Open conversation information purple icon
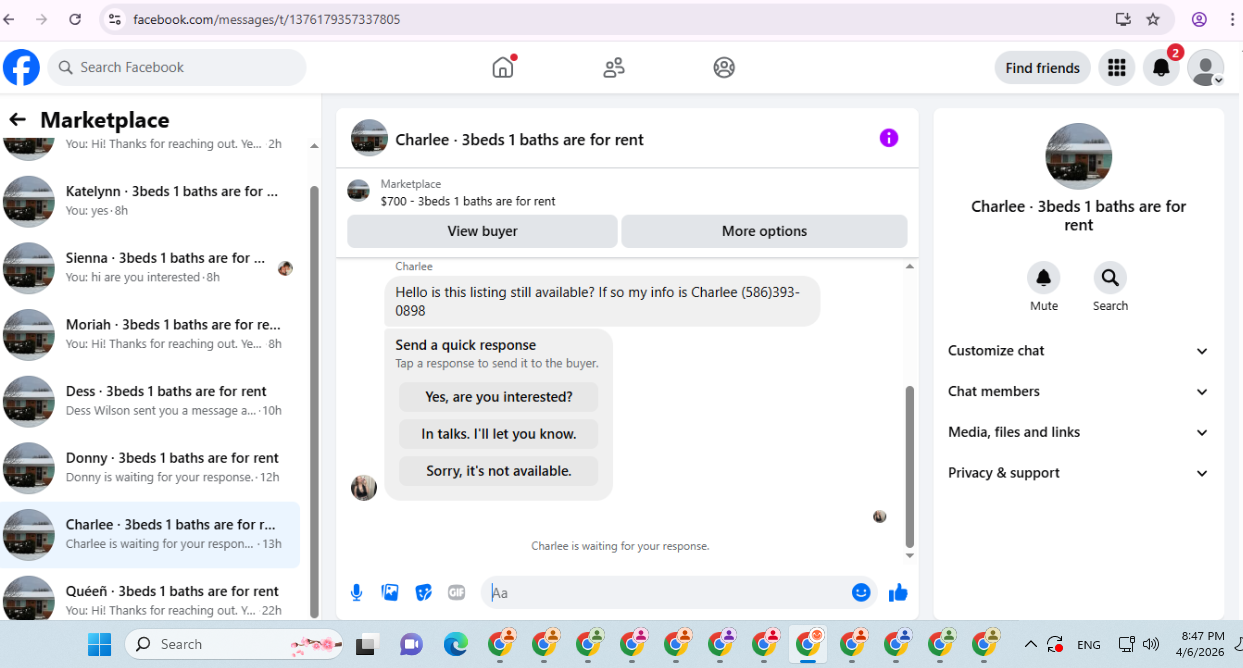 pyautogui.click(x=889, y=138)
